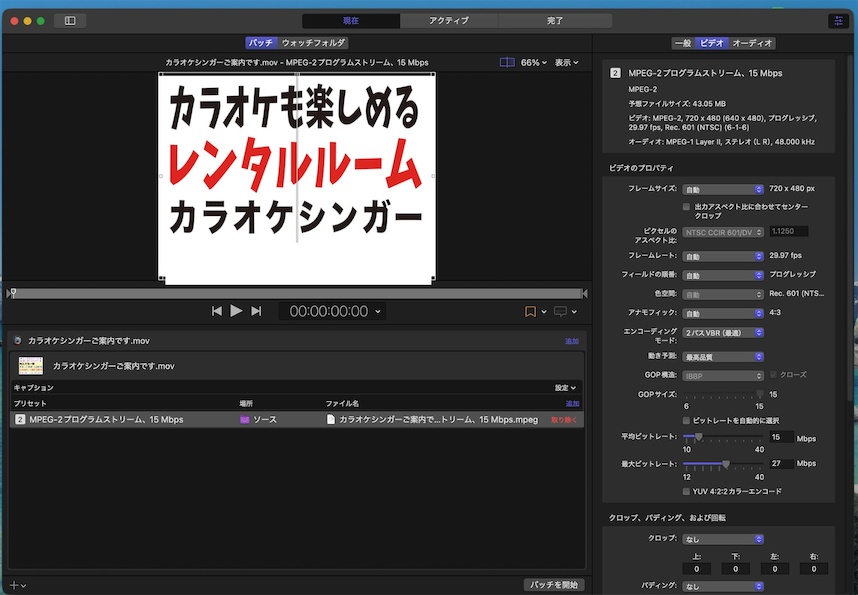Enable YUV 4:2:2 color encode checkbox
The width and height of the screenshot is (858, 595).
(x=687, y=491)
